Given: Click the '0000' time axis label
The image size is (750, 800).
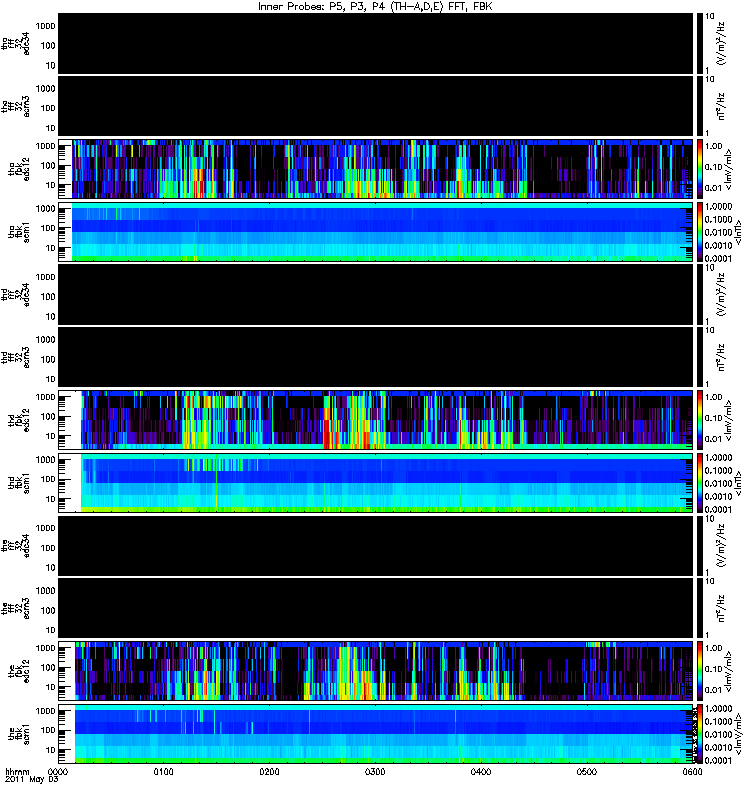Looking at the screenshot, I should pos(58,771).
